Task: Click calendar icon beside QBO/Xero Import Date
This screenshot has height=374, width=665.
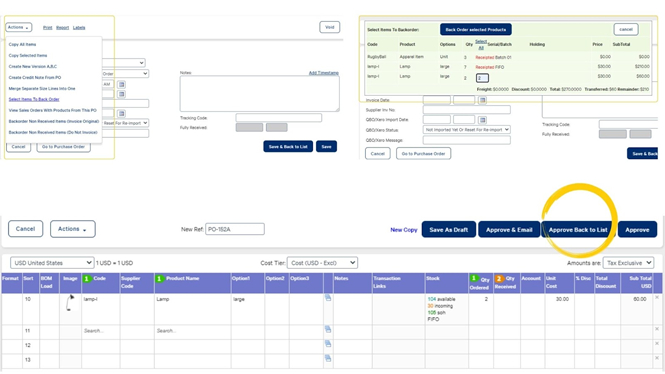Action: [x=482, y=120]
